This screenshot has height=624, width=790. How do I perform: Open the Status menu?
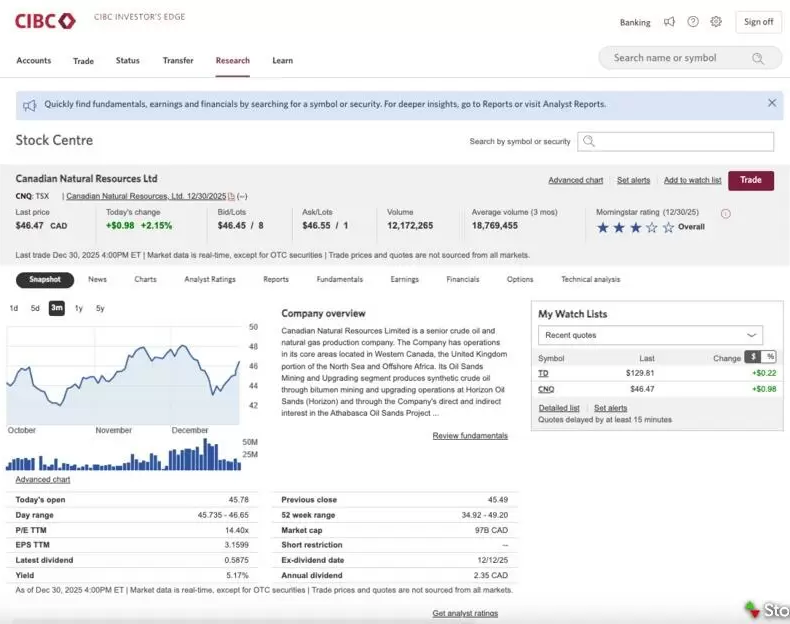127,60
